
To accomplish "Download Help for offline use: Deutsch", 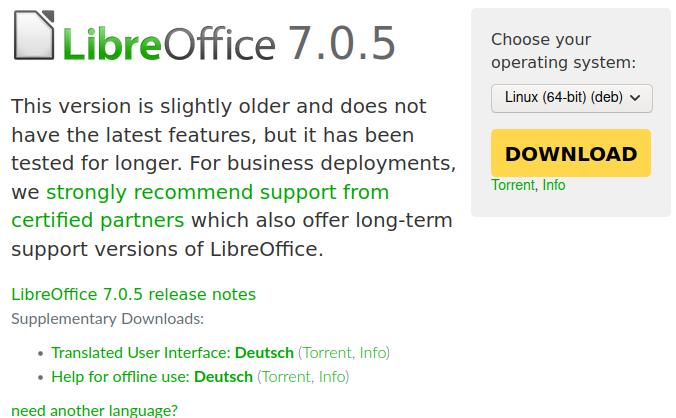I will [x=152, y=377].
